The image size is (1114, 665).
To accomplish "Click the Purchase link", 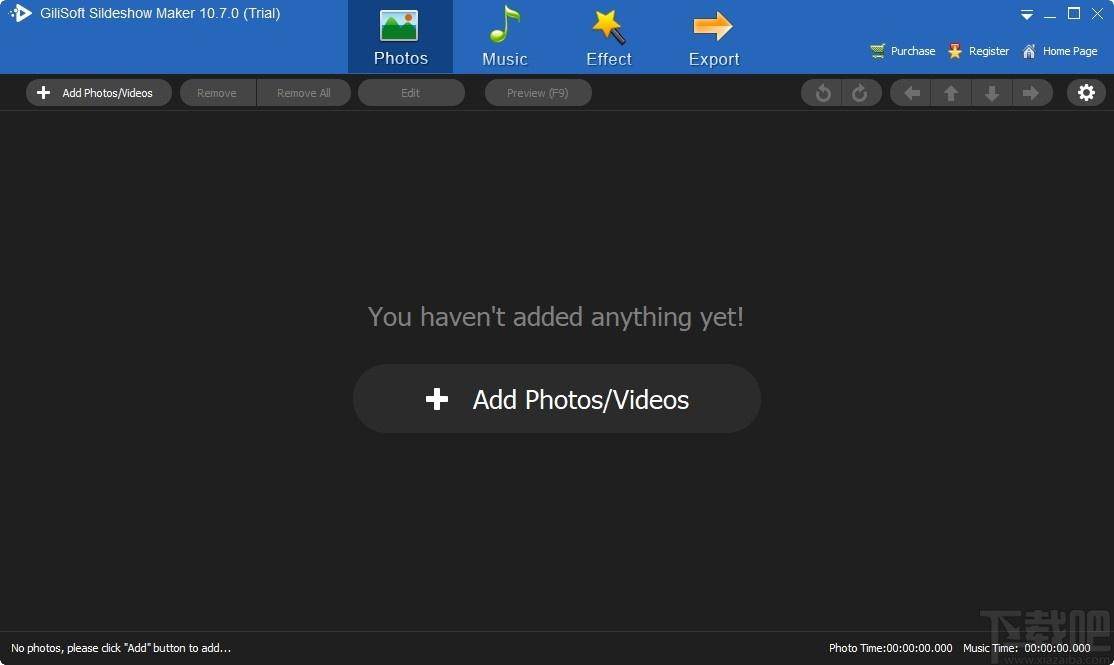I will pyautogui.click(x=903, y=51).
